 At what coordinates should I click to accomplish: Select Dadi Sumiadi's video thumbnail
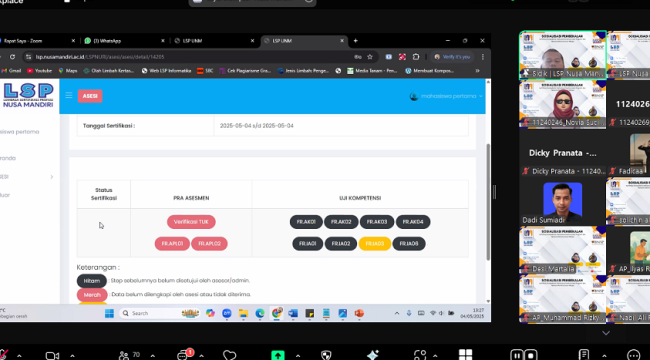[x=562, y=201]
